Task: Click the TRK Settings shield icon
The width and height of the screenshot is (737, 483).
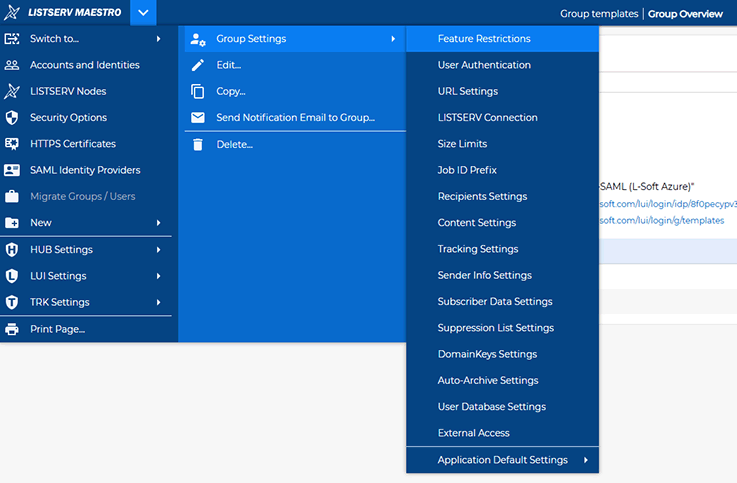Action: pos(12,302)
